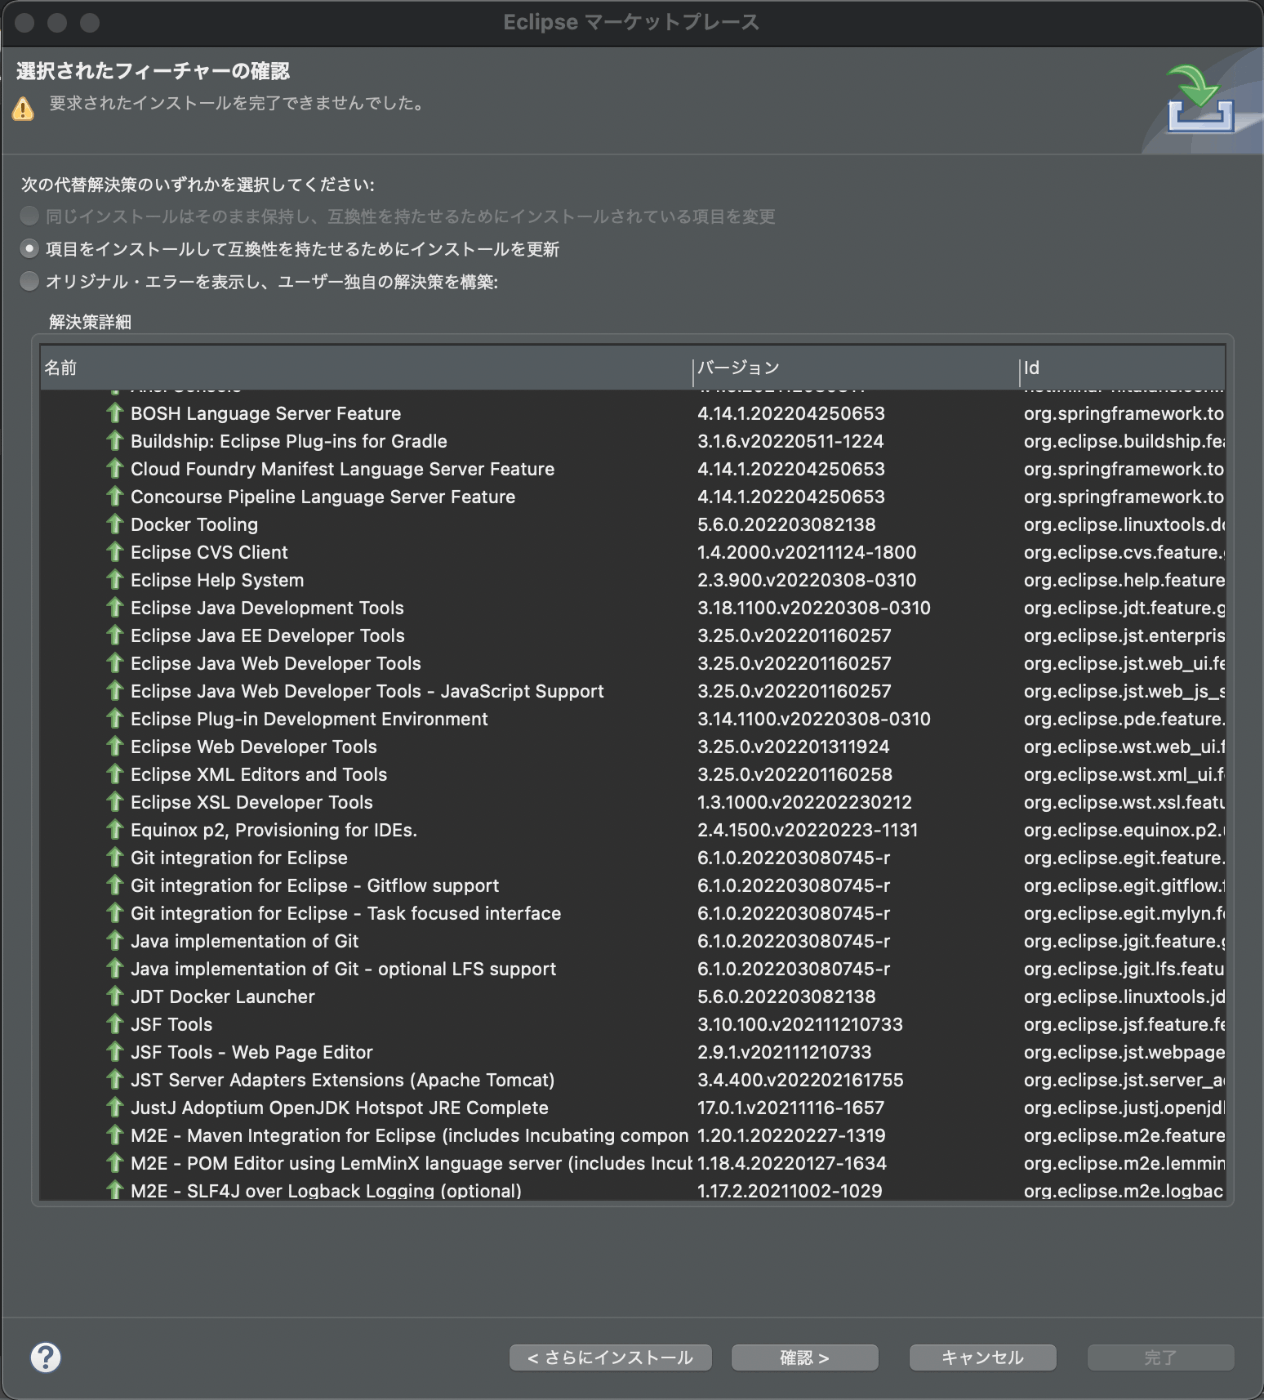Click update arrow icon for BOSH Language Server Feature
Viewport: 1264px width, 1400px height.
115,413
